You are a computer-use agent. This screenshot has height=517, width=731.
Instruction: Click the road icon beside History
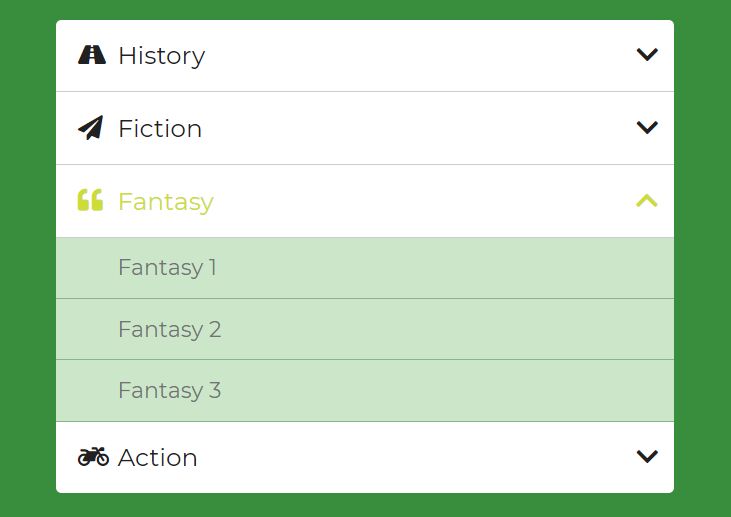pos(92,55)
